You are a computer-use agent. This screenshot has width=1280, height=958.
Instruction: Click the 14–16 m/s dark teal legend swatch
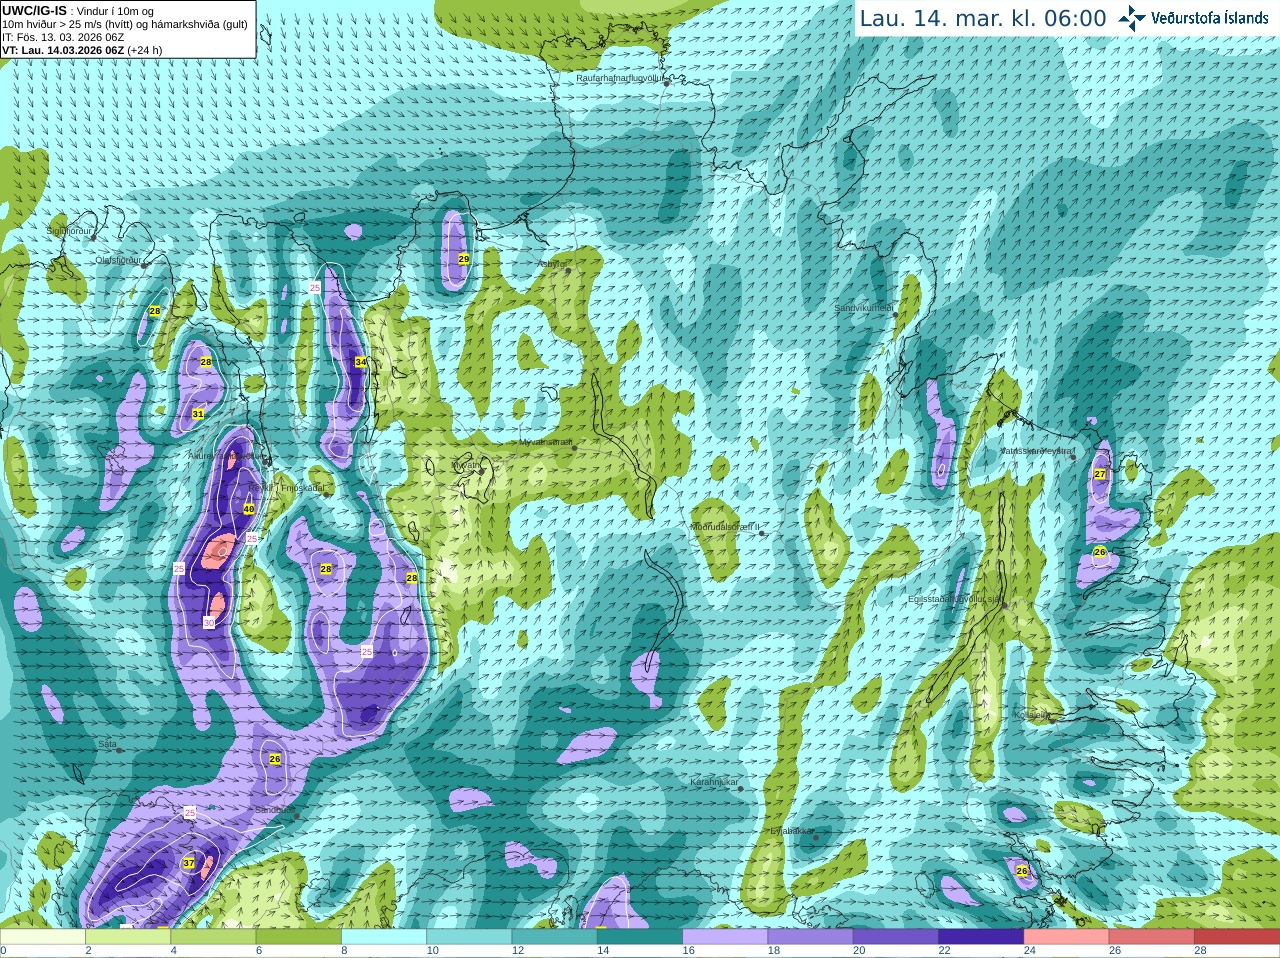pyautogui.click(x=640, y=936)
